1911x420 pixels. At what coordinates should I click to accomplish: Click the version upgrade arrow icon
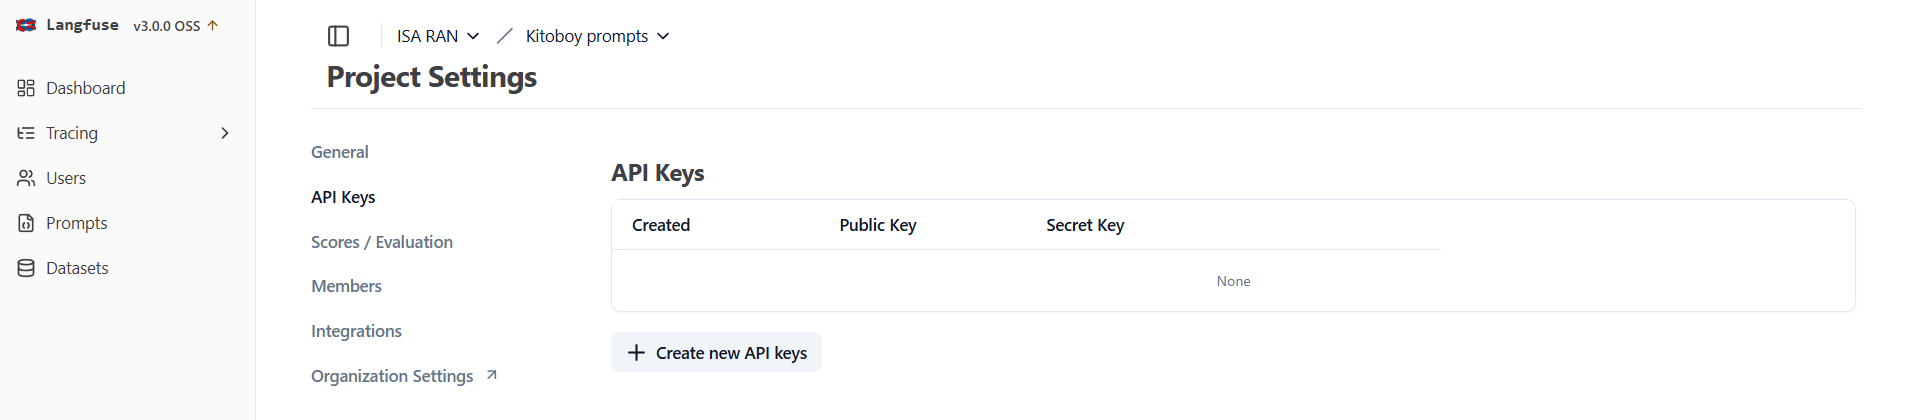(x=212, y=25)
